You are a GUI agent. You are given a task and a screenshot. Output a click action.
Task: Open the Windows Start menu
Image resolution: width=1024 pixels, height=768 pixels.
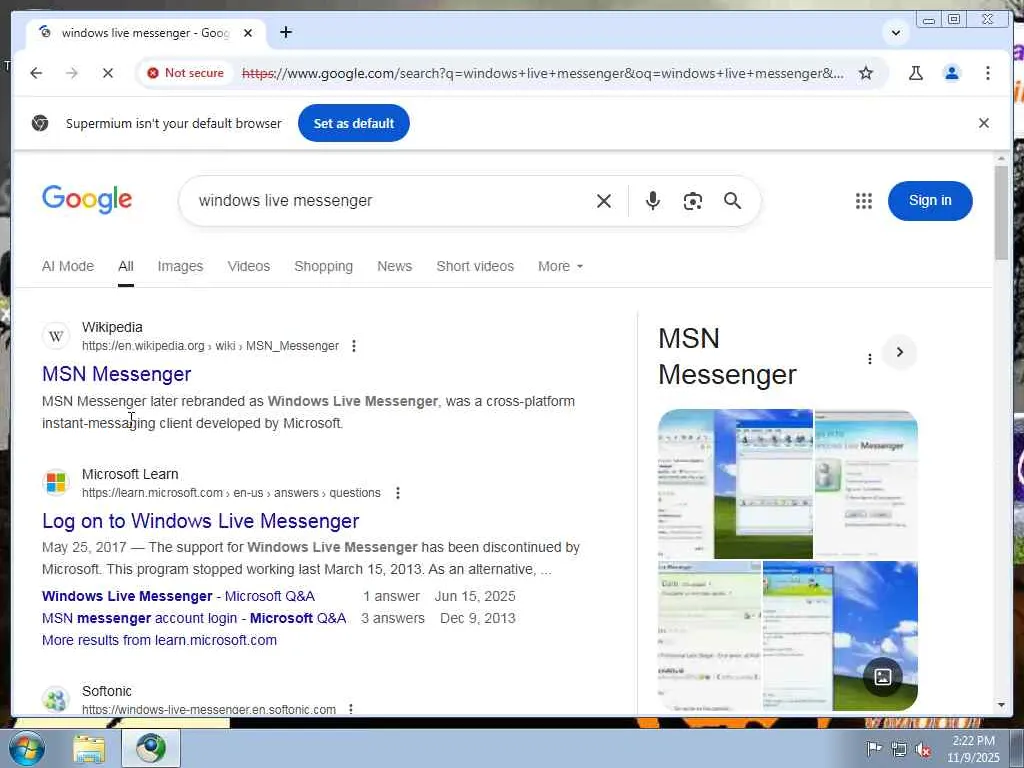click(26, 748)
